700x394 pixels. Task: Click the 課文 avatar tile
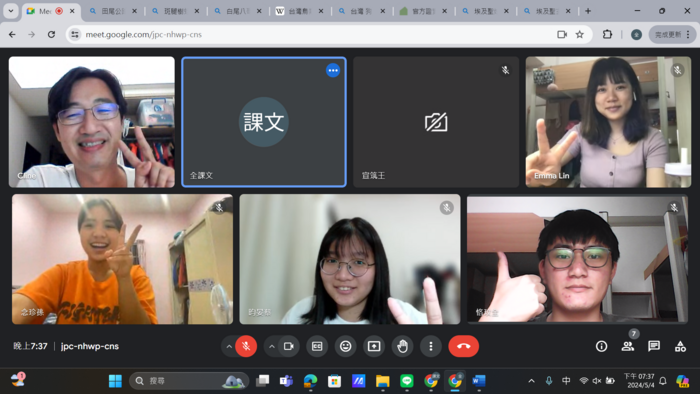(x=264, y=122)
